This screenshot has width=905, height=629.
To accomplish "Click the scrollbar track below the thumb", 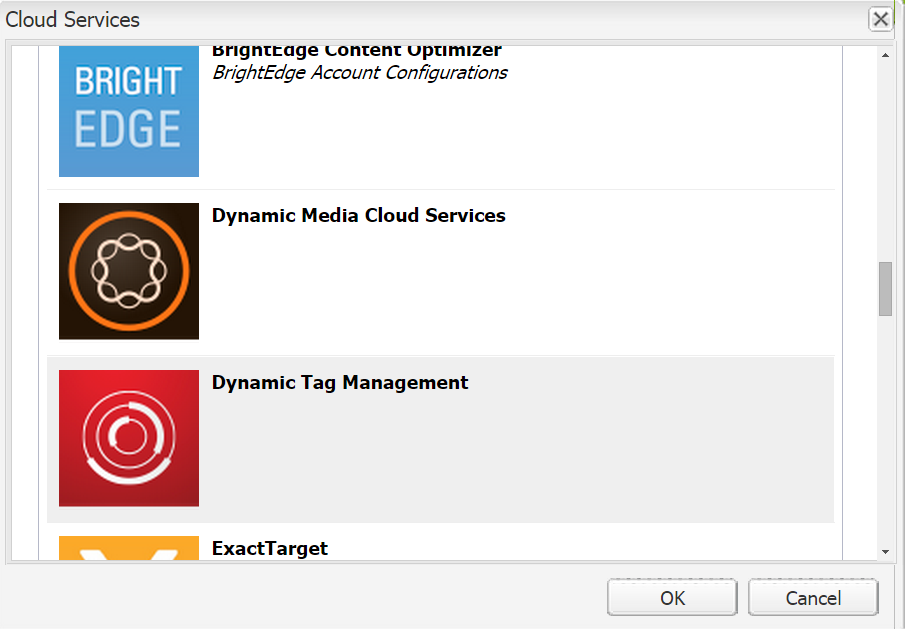I will [x=885, y=430].
